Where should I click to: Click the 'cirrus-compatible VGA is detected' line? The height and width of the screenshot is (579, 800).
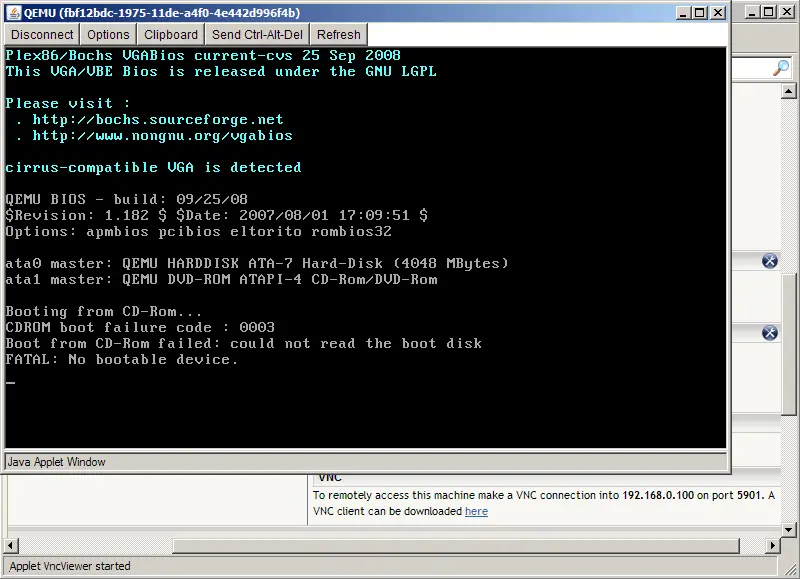(x=153, y=167)
